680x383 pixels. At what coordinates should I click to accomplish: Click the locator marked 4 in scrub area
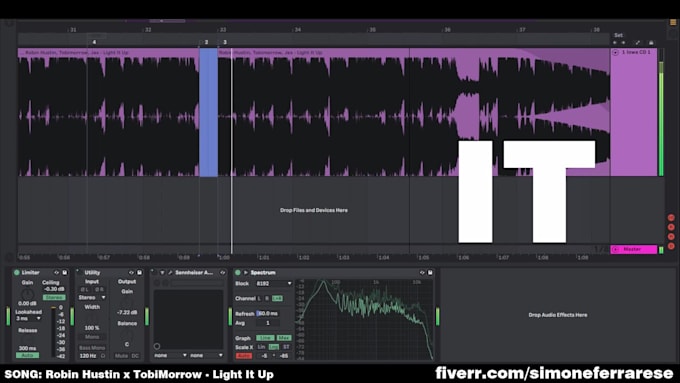[x=94, y=42]
